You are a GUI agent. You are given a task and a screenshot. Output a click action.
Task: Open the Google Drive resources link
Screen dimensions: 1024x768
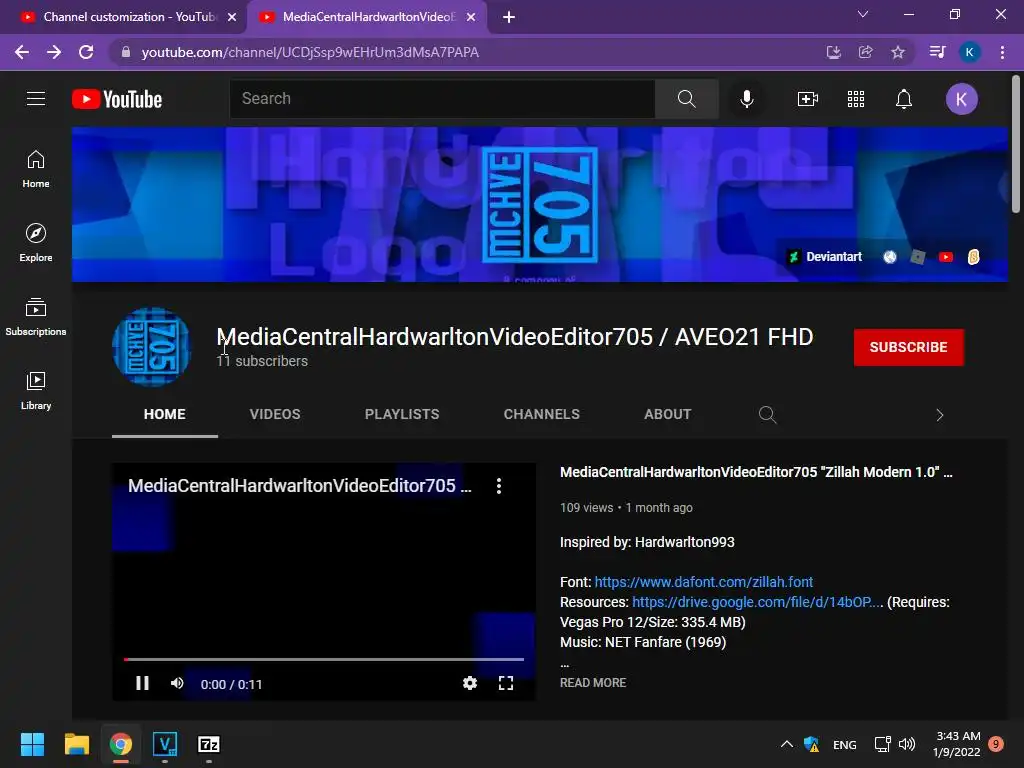pyautogui.click(x=758, y=602)
